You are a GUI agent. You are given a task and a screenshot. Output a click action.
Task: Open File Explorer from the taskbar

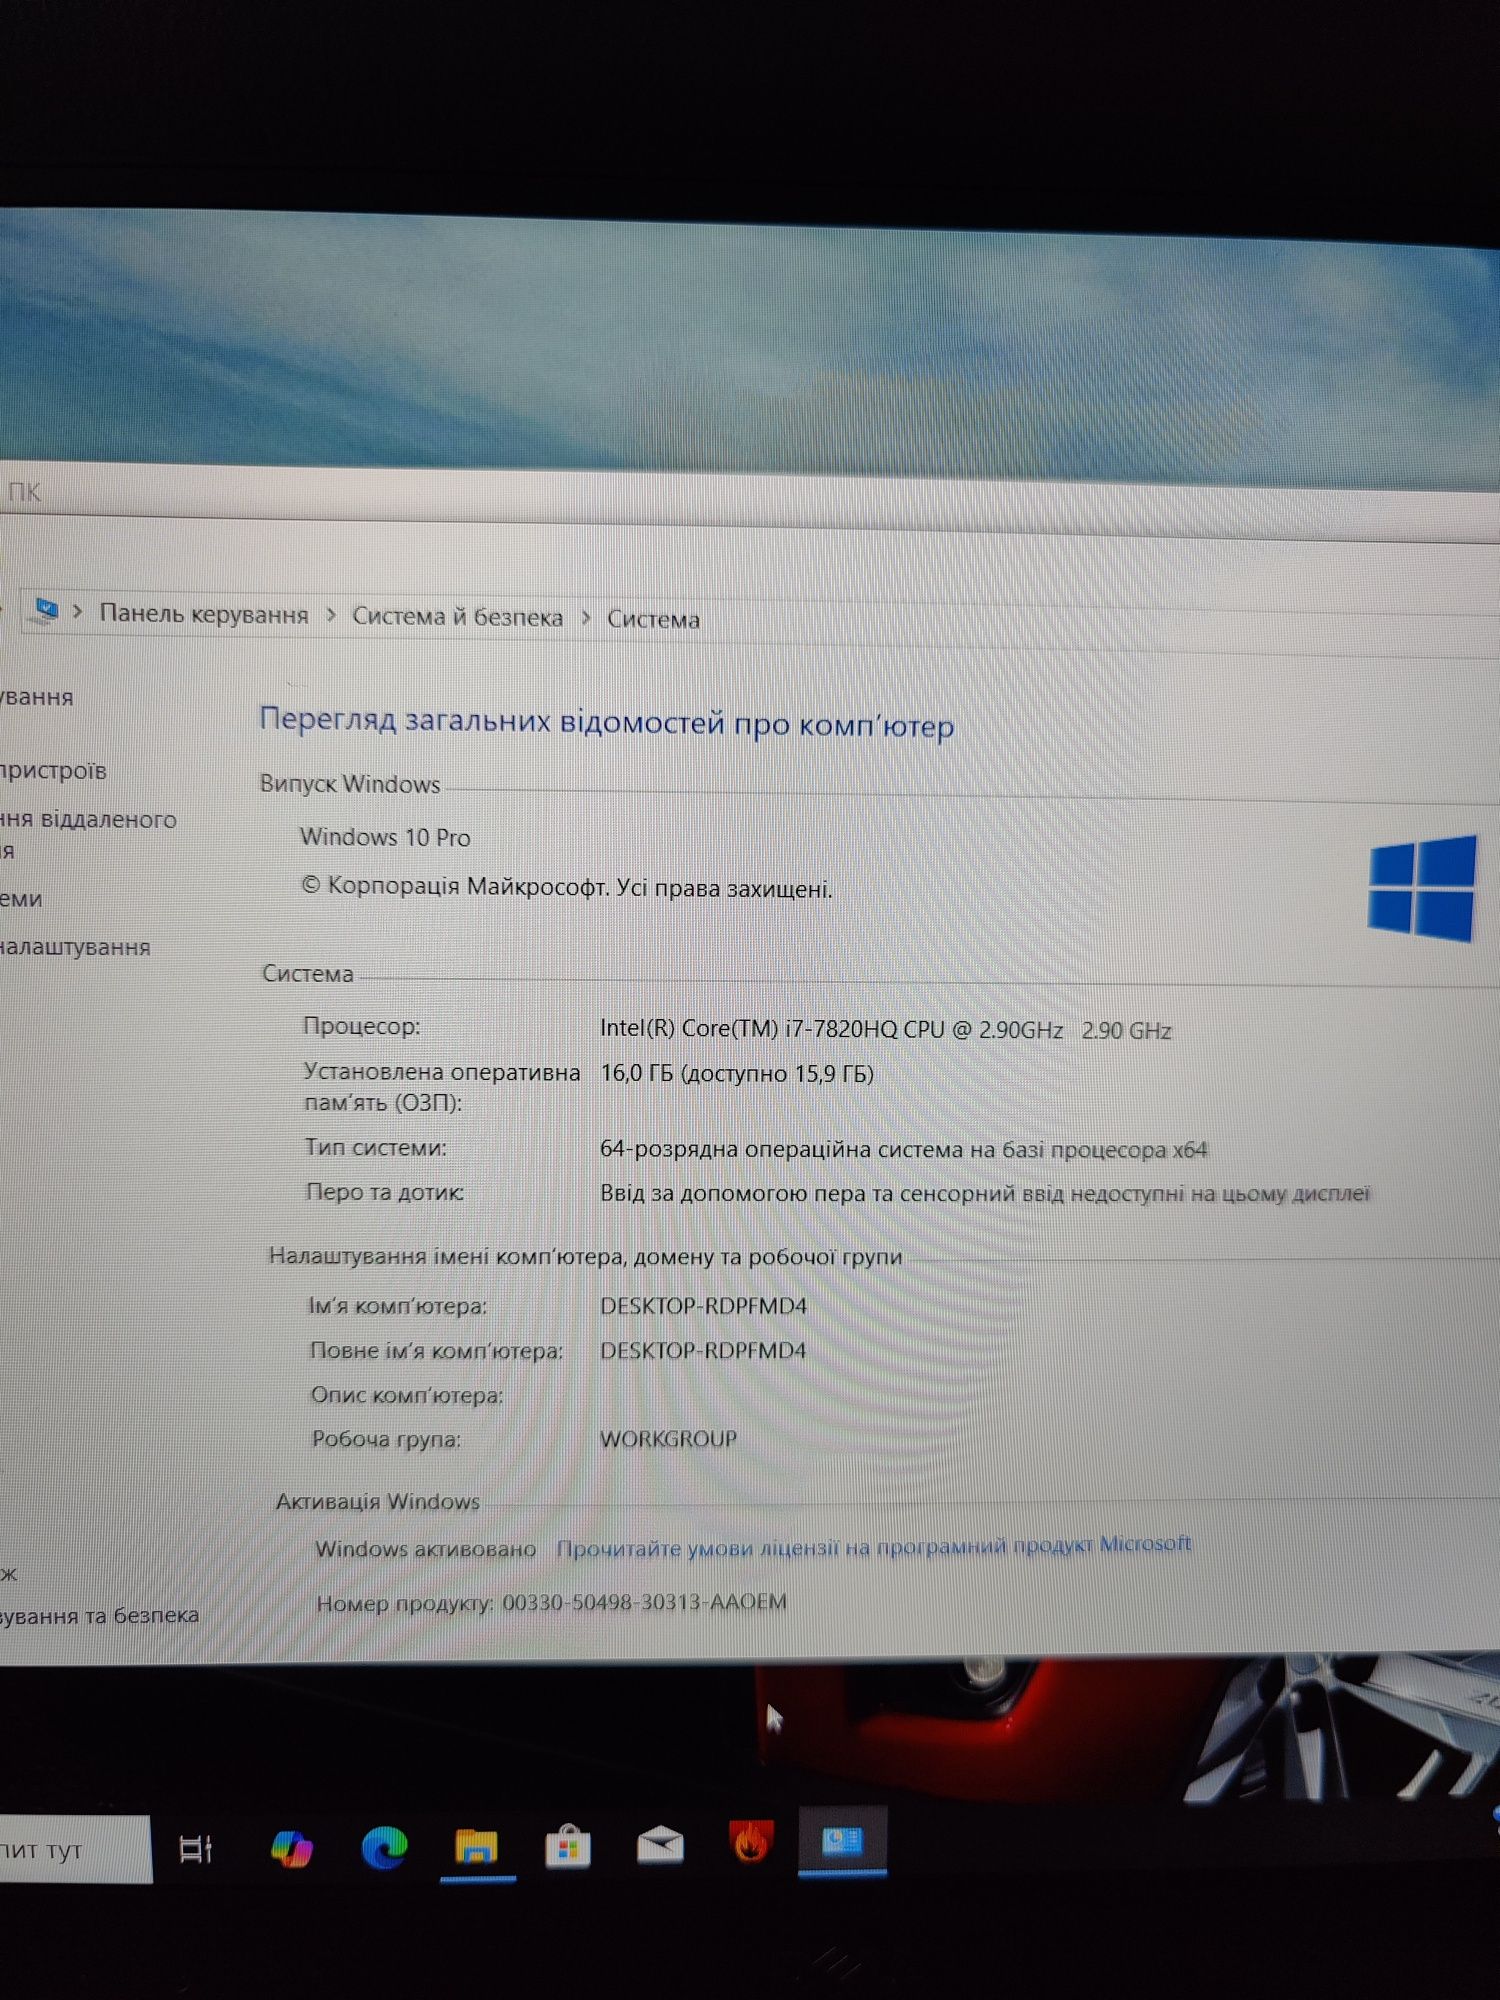[477, 1846]
